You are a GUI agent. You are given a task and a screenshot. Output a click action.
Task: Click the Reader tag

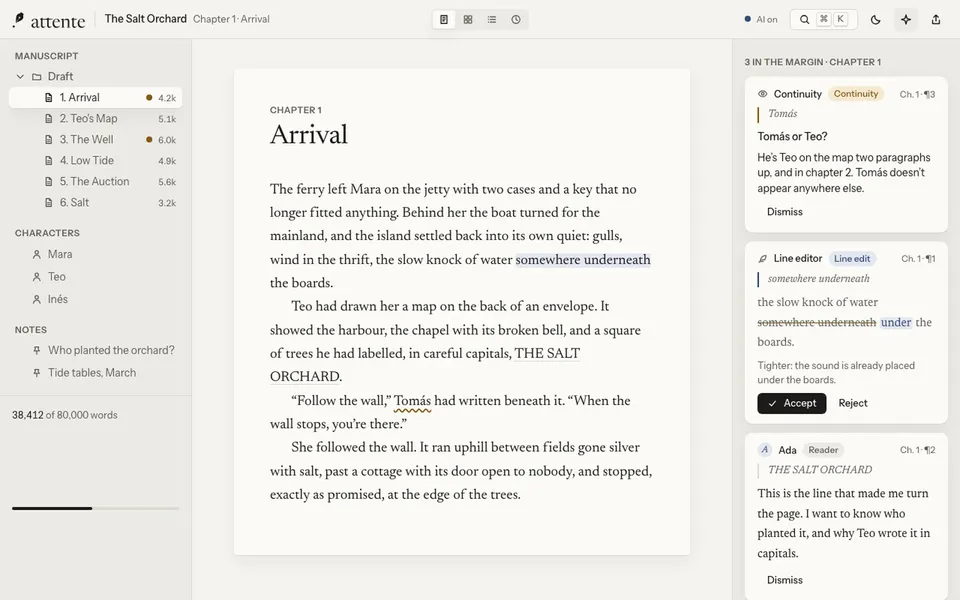click(823, 450)
